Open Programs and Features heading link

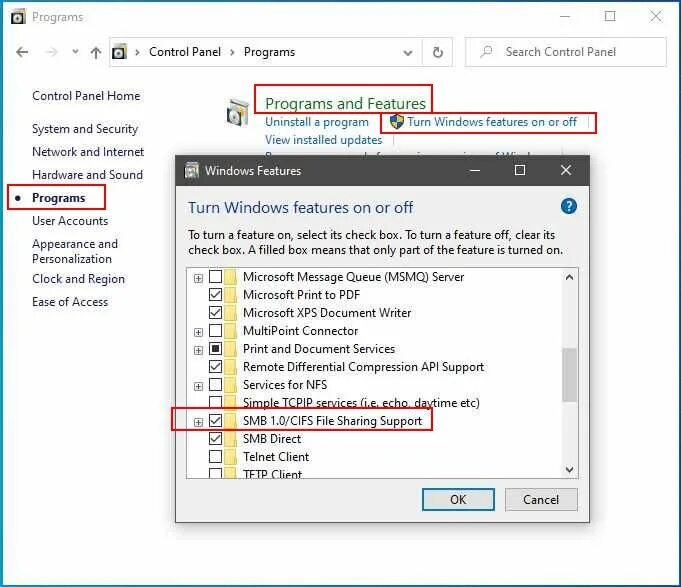tap(345, 103)
